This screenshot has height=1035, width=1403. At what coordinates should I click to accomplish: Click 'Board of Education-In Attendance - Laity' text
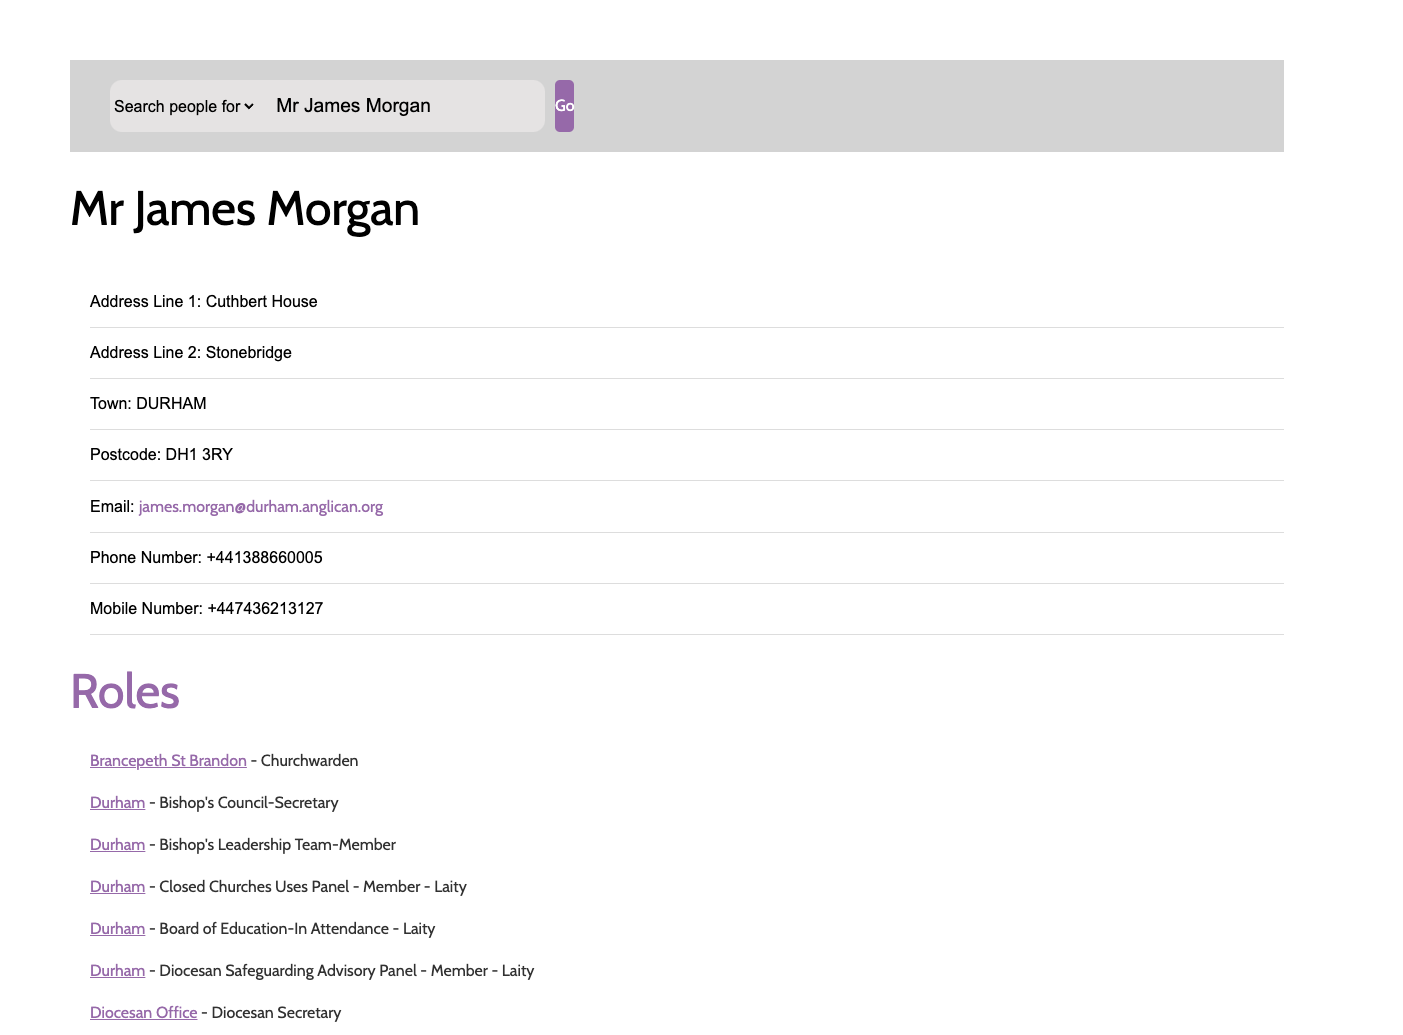[297, 929]
